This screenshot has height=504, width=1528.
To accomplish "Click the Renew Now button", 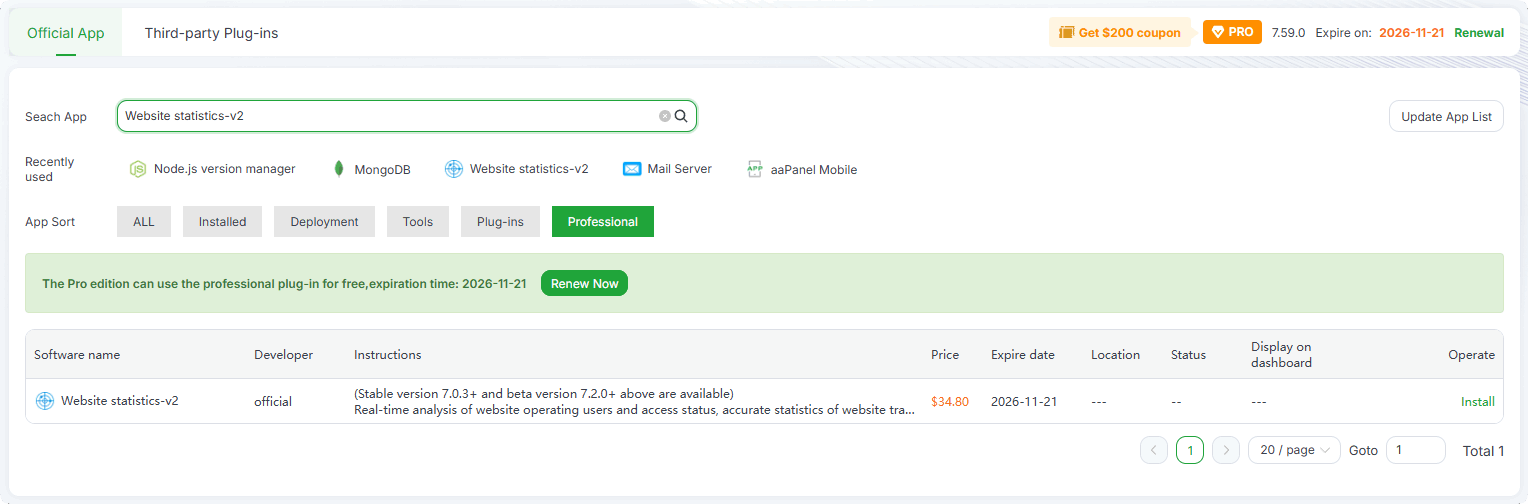I will coord(584,283).
